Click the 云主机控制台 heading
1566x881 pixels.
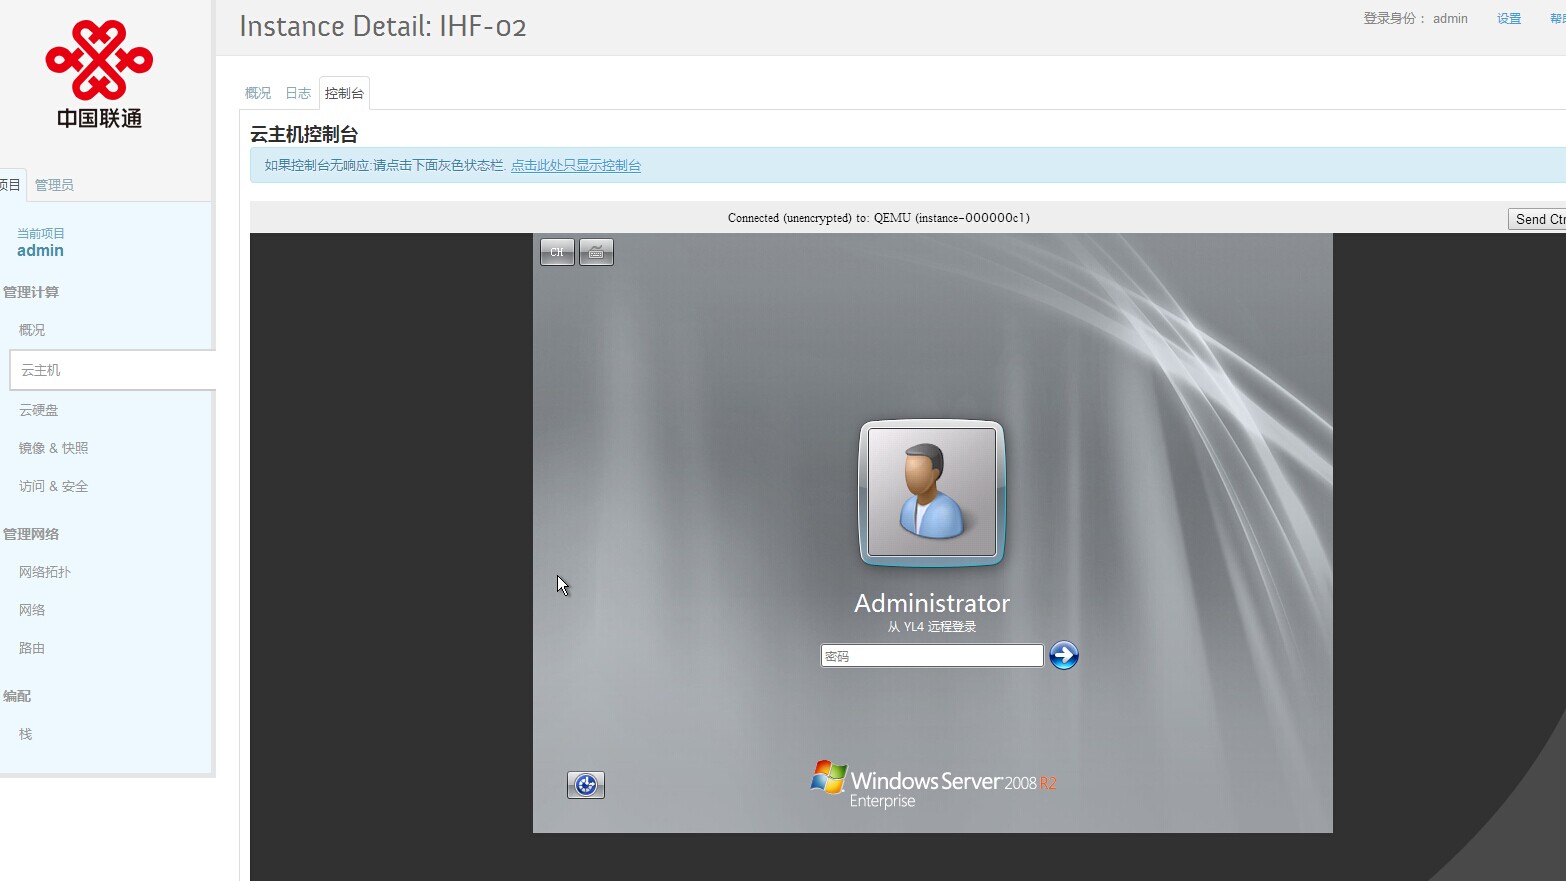point(304,134)
